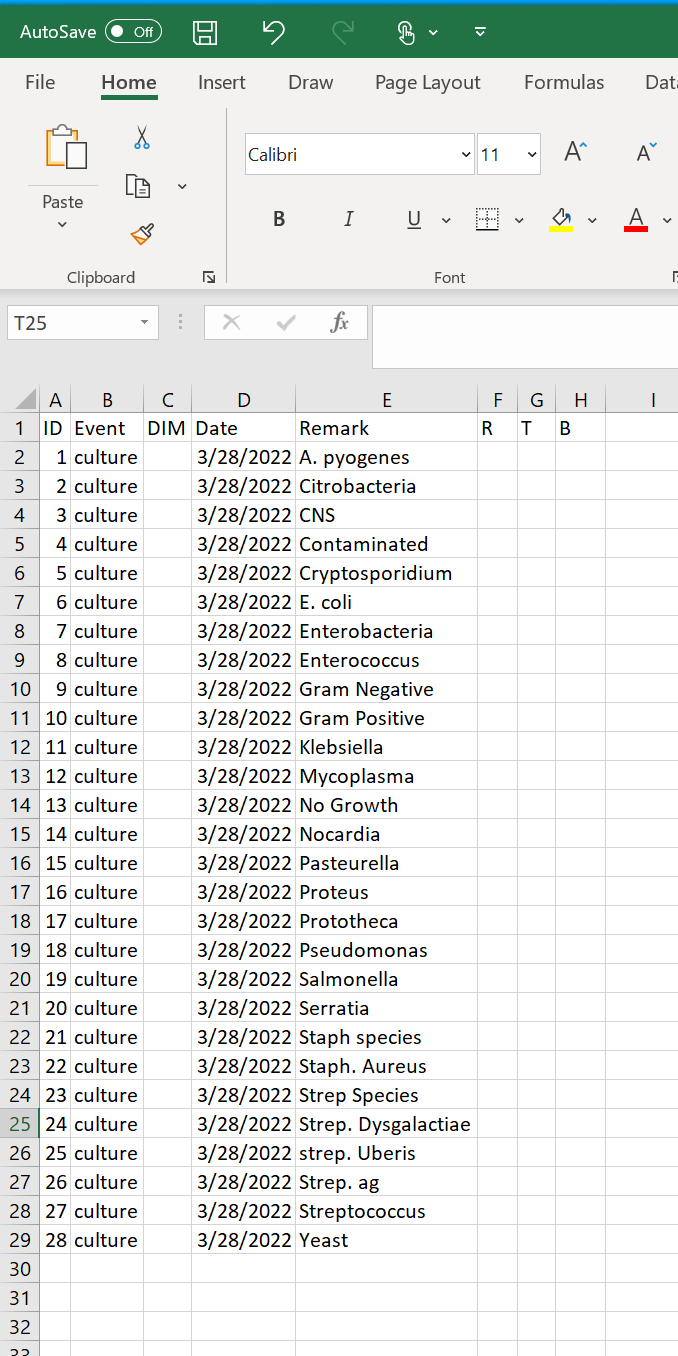The width and height of the screenshot is (678, 1356).
Task: Select the Format Painter brush icon
Action: (142, 234)
